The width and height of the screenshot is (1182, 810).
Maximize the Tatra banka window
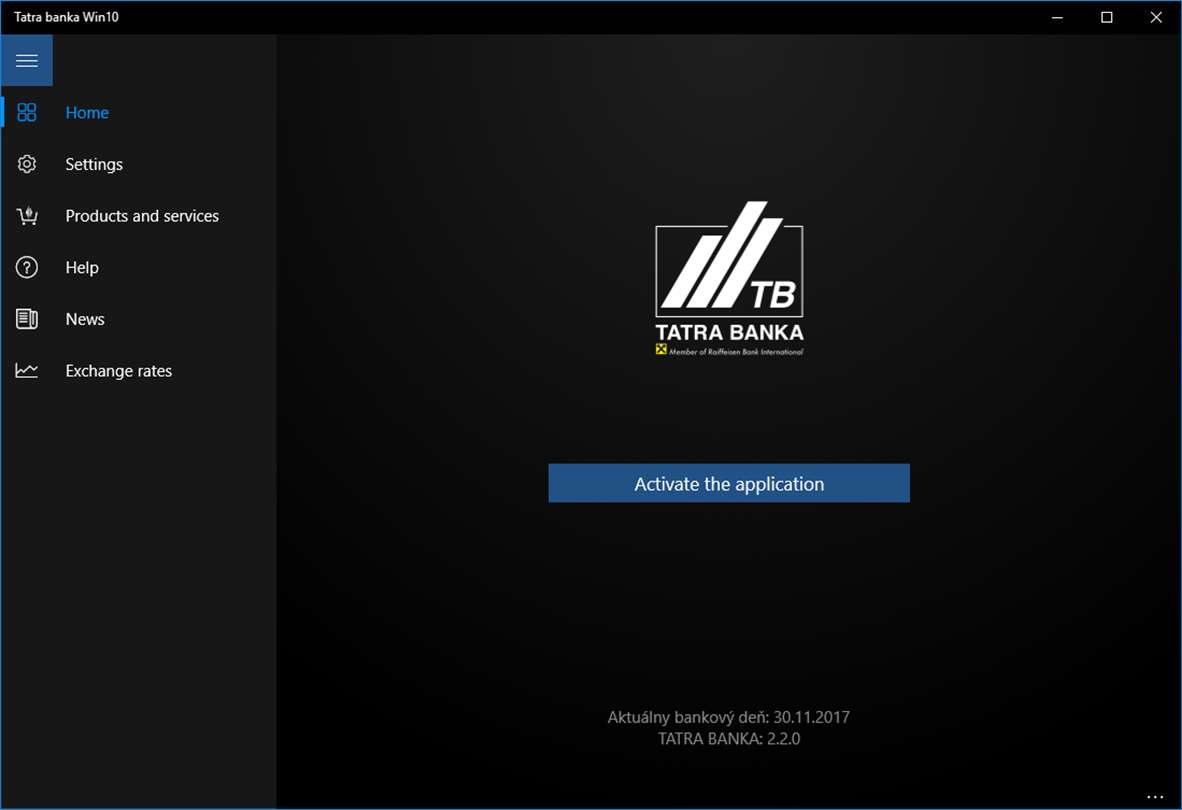1107,17
